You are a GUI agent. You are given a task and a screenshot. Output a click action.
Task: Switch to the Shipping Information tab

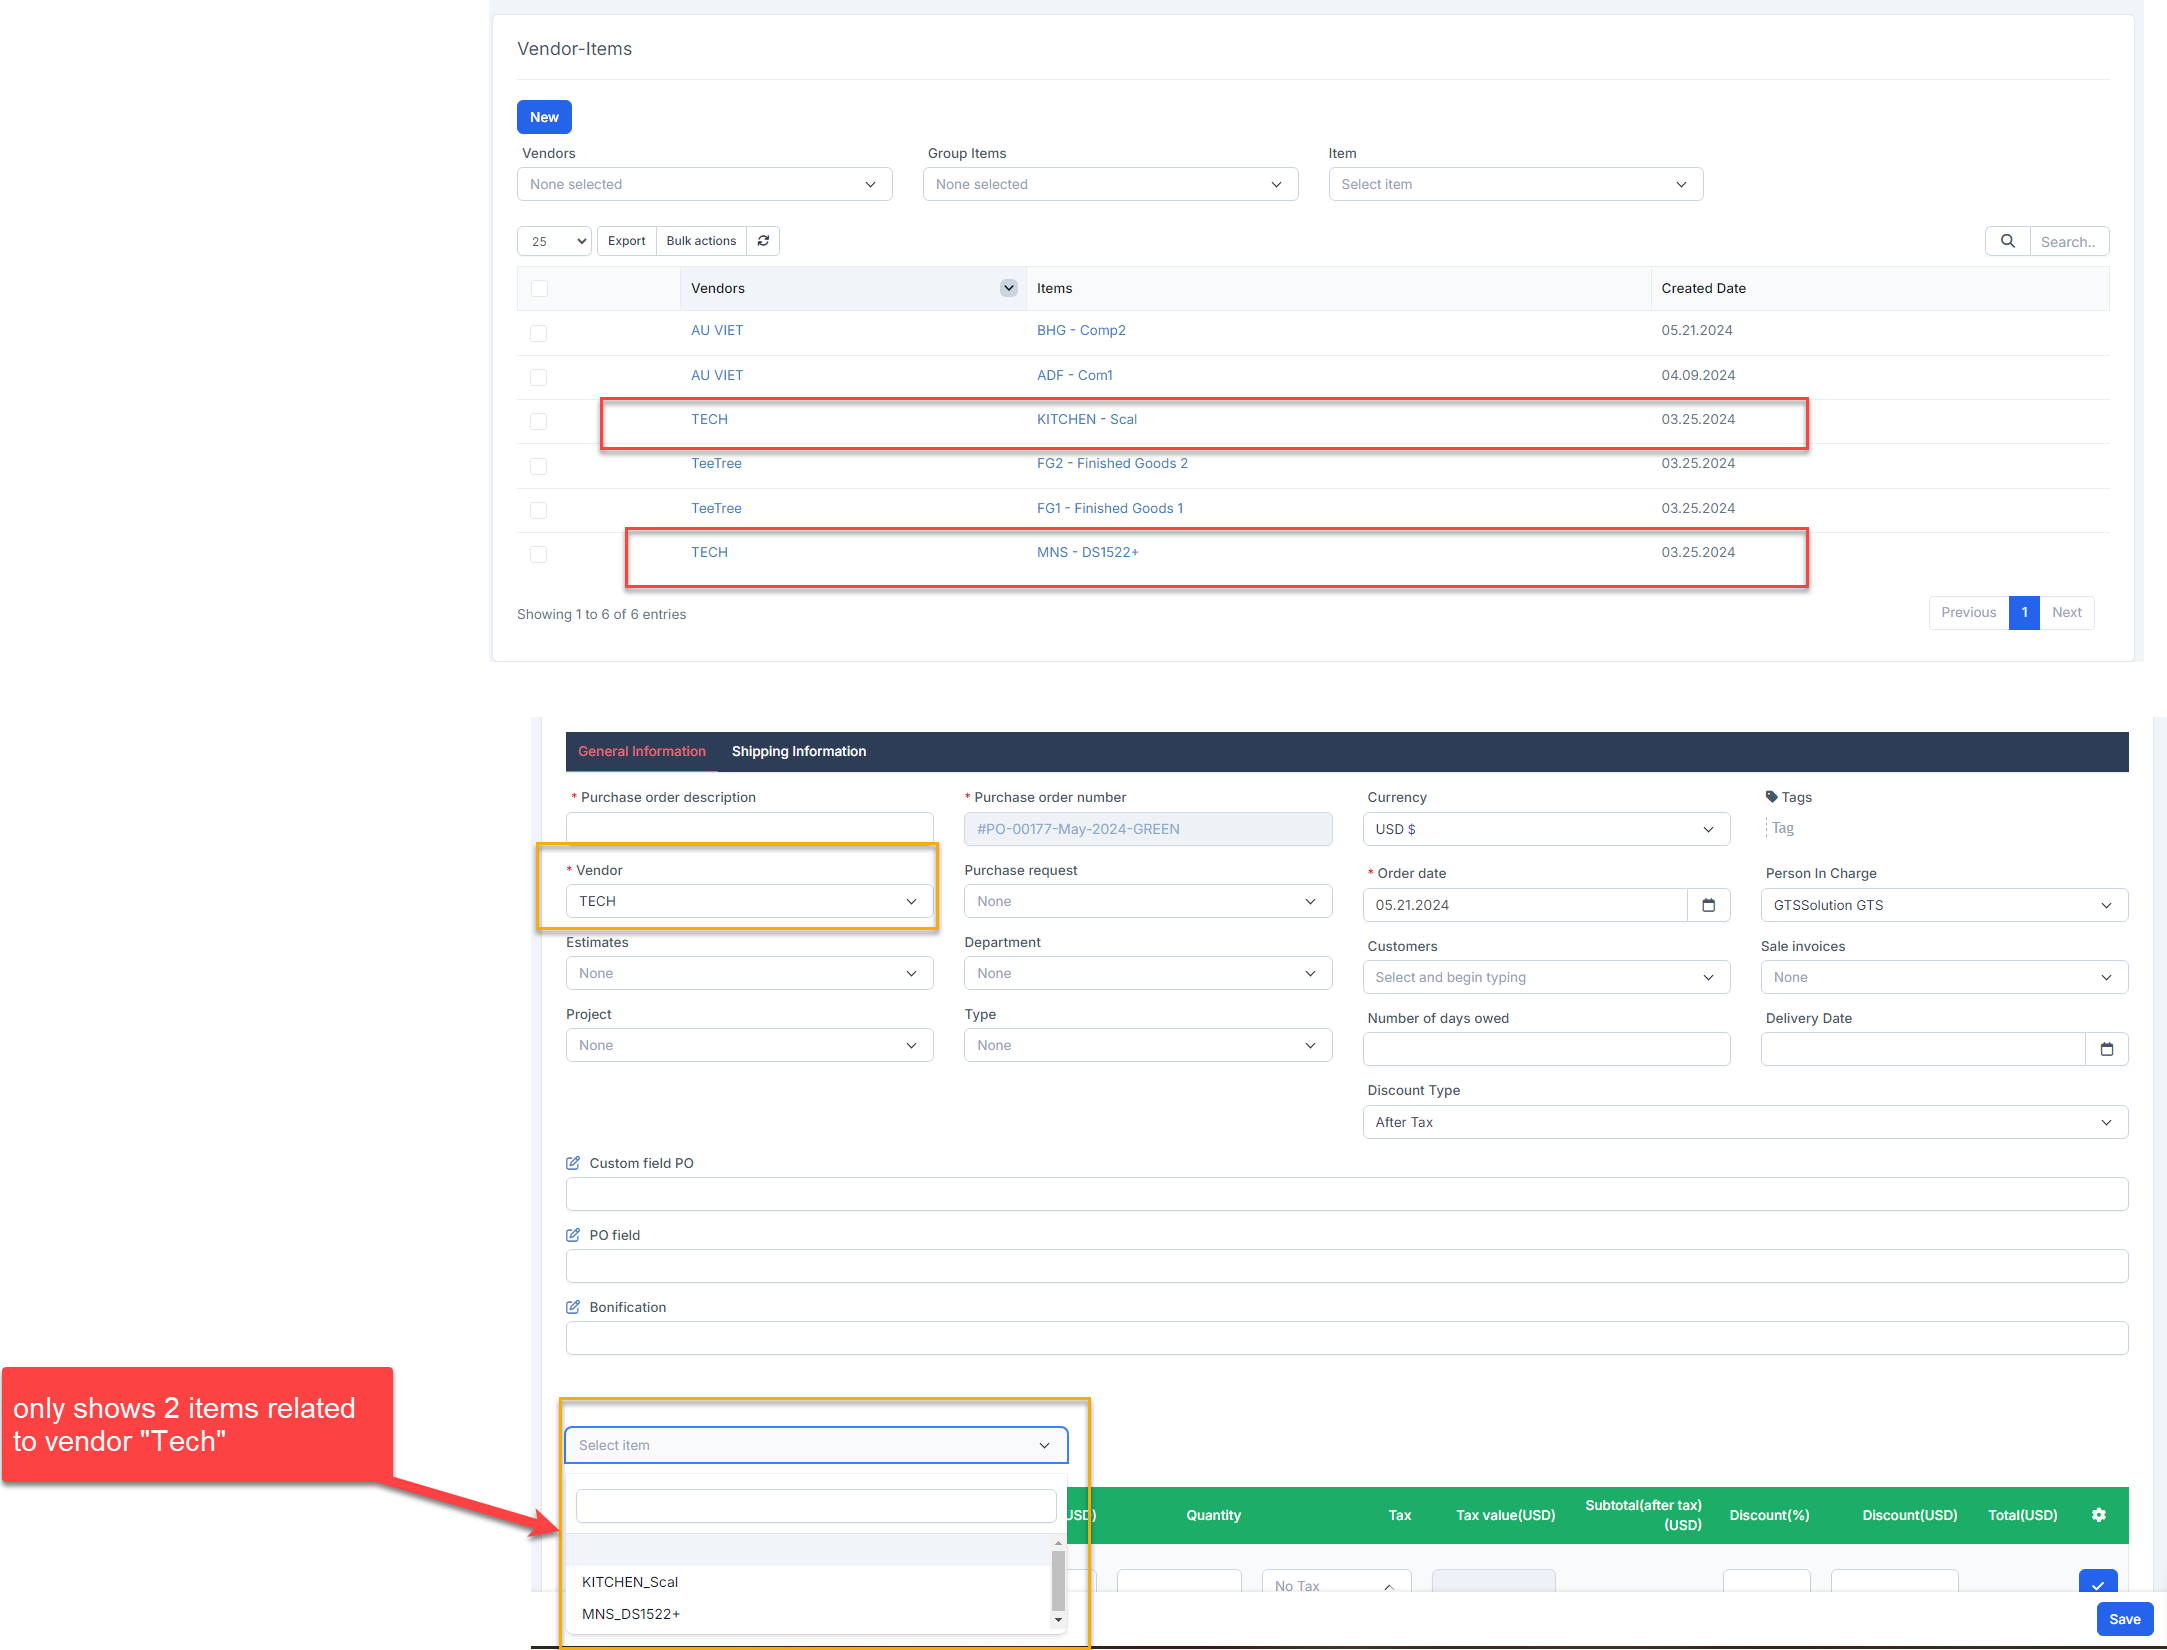(798, 751)
